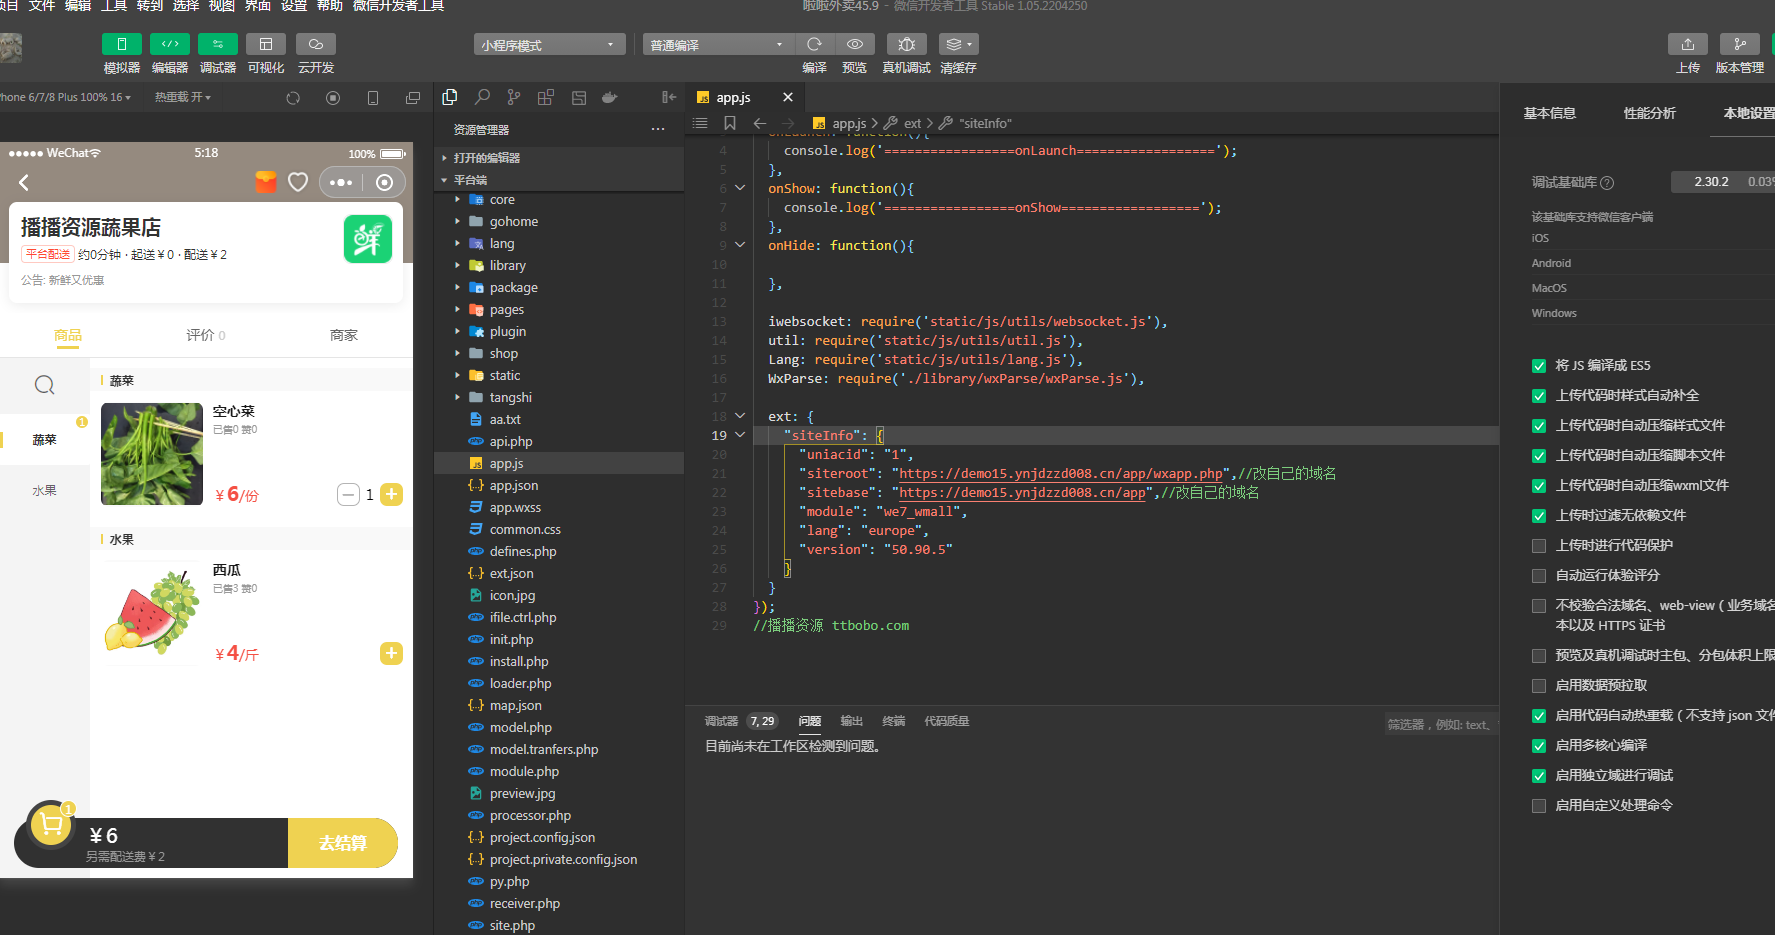Screen dimensions: 1775x935
Task: Toggle 上传代码时自动压缩样式文件 checkbox
Action: click(x=1539, y=426)
